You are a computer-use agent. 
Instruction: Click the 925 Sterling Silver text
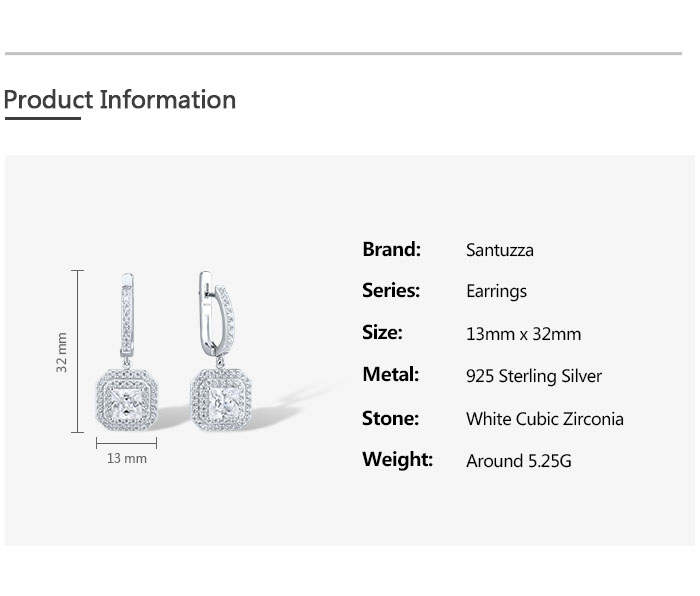pyautogui.click(x=534, y=376)
